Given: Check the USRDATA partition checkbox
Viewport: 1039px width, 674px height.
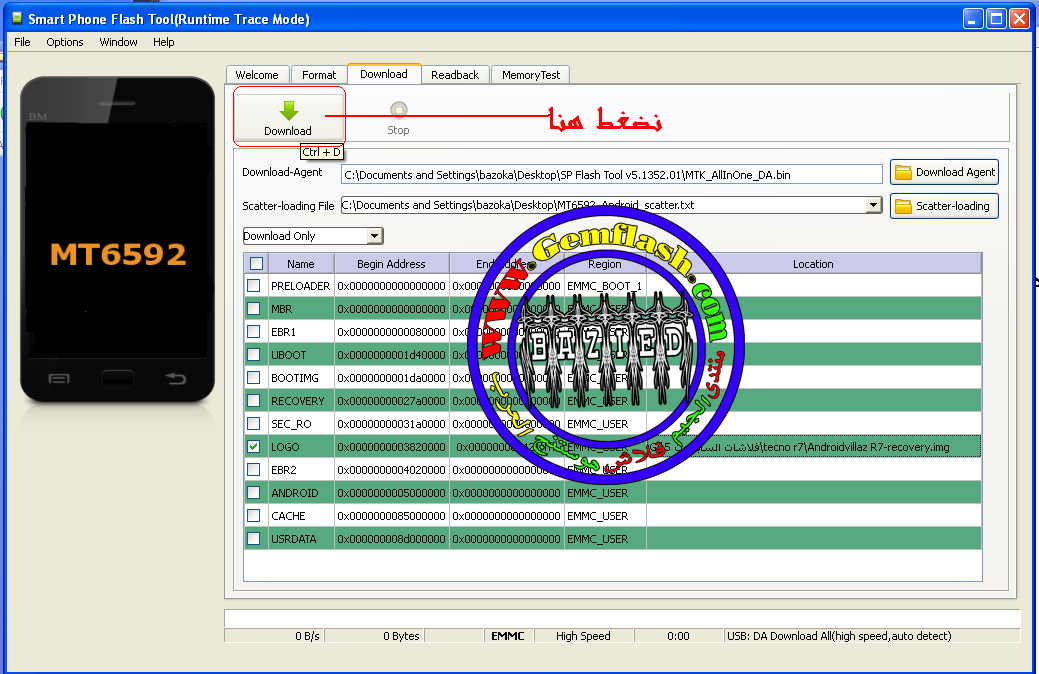Looking at the screenshot, I should point(253,539).
